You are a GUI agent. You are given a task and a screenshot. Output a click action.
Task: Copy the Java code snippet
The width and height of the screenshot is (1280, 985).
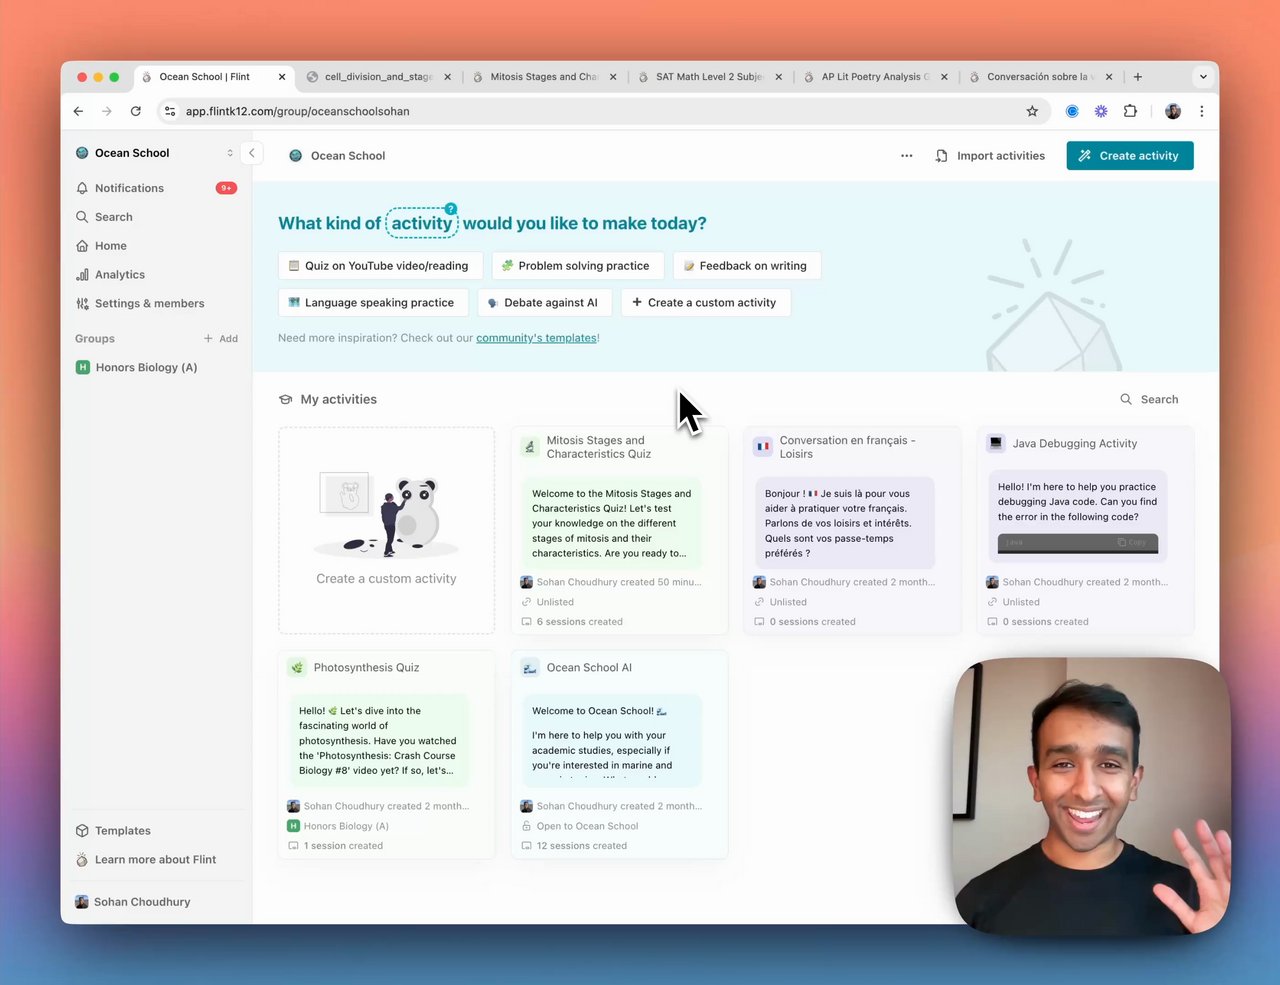click(x=1132, y=543)
